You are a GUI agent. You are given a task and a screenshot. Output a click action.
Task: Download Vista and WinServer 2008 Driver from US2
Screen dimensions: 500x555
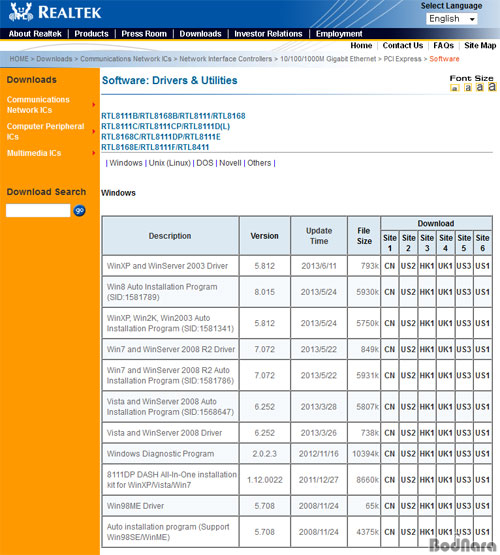tap(408, 433)
